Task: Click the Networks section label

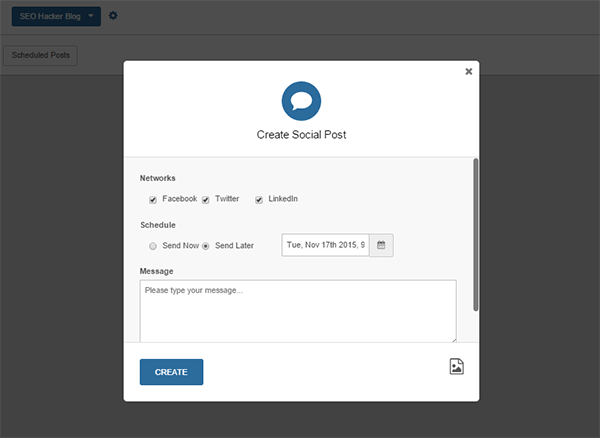Action: point(158,178)
